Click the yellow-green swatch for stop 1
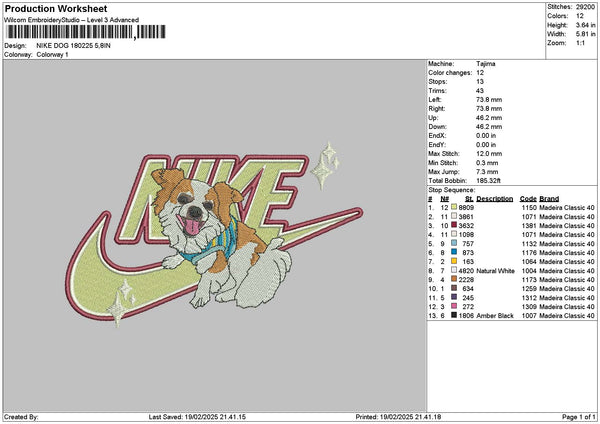This screenshot has height=424, width=600. click(454, 207)
